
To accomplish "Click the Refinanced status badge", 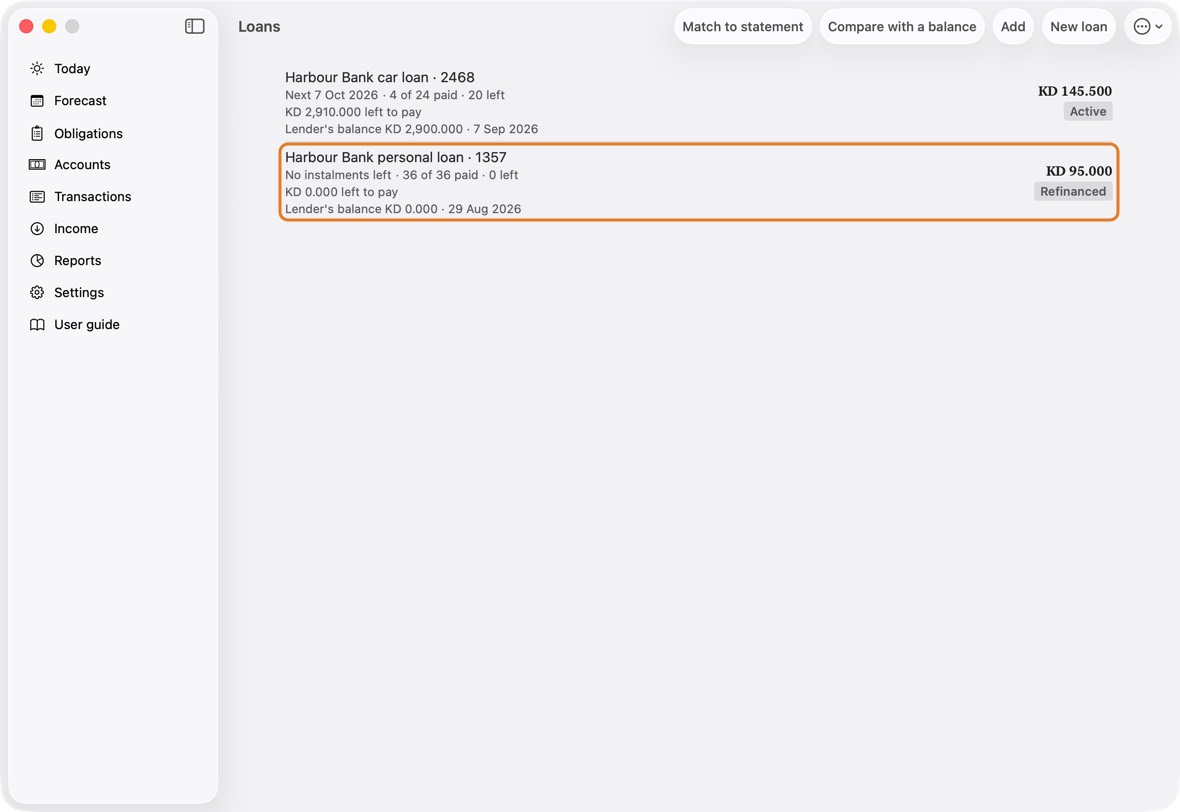I will coord(1073,191).
